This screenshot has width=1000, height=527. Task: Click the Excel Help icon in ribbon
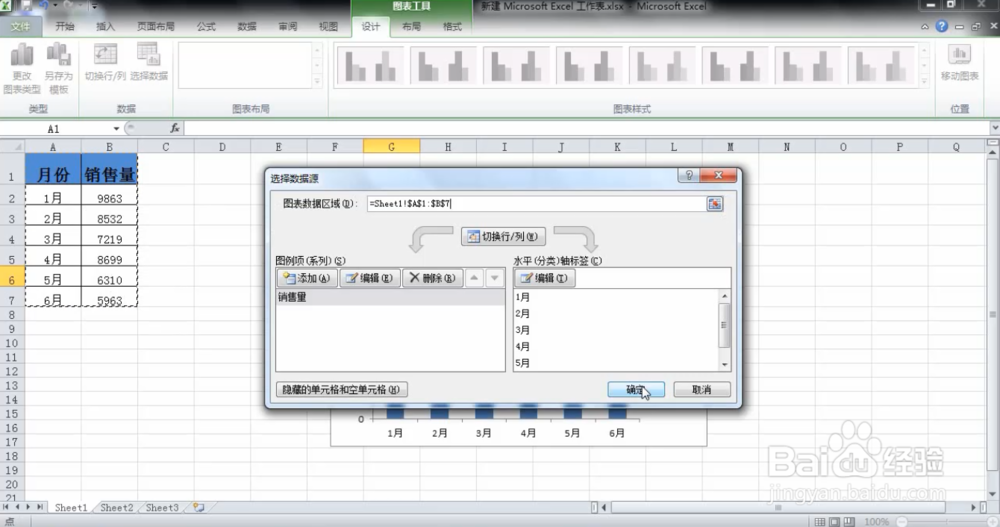pyautogui.click(x=941, y=26)
